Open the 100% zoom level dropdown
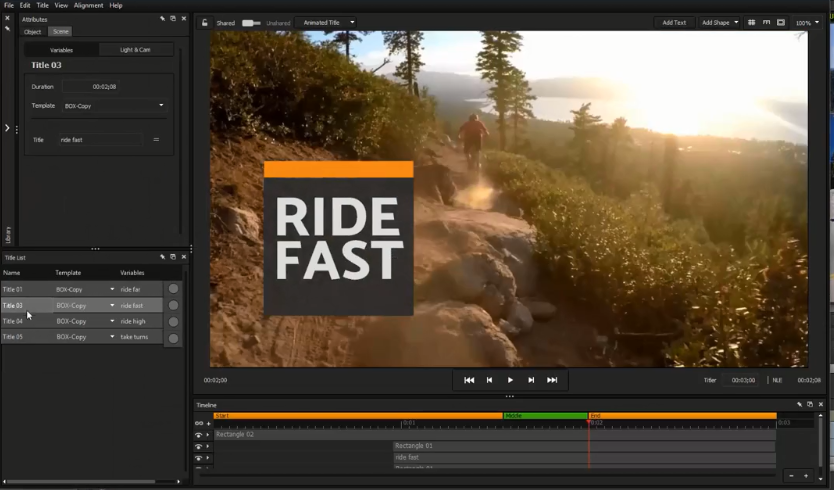This screenshot has height=490, width=834. click(806, 22)
